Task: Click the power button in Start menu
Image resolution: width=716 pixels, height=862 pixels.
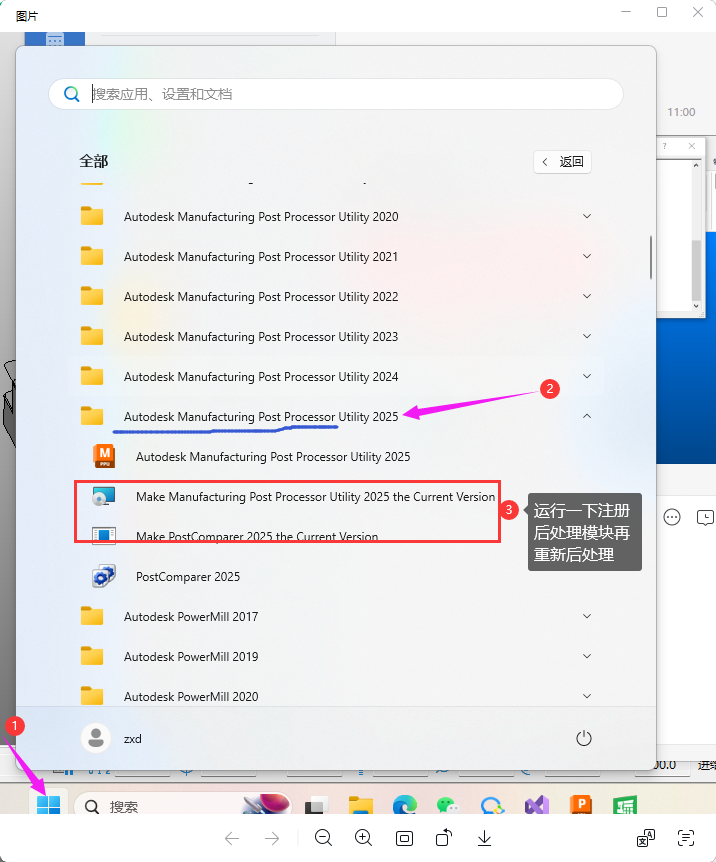Action: [x=583, y=738]
